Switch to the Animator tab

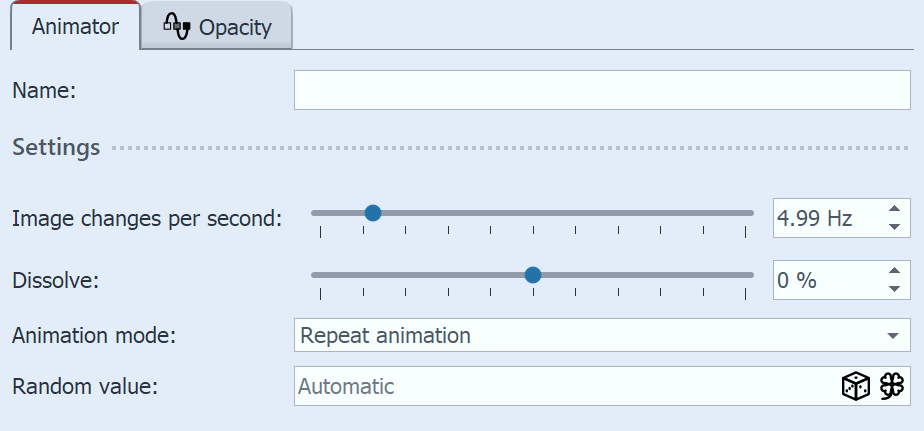click(75, 27)
